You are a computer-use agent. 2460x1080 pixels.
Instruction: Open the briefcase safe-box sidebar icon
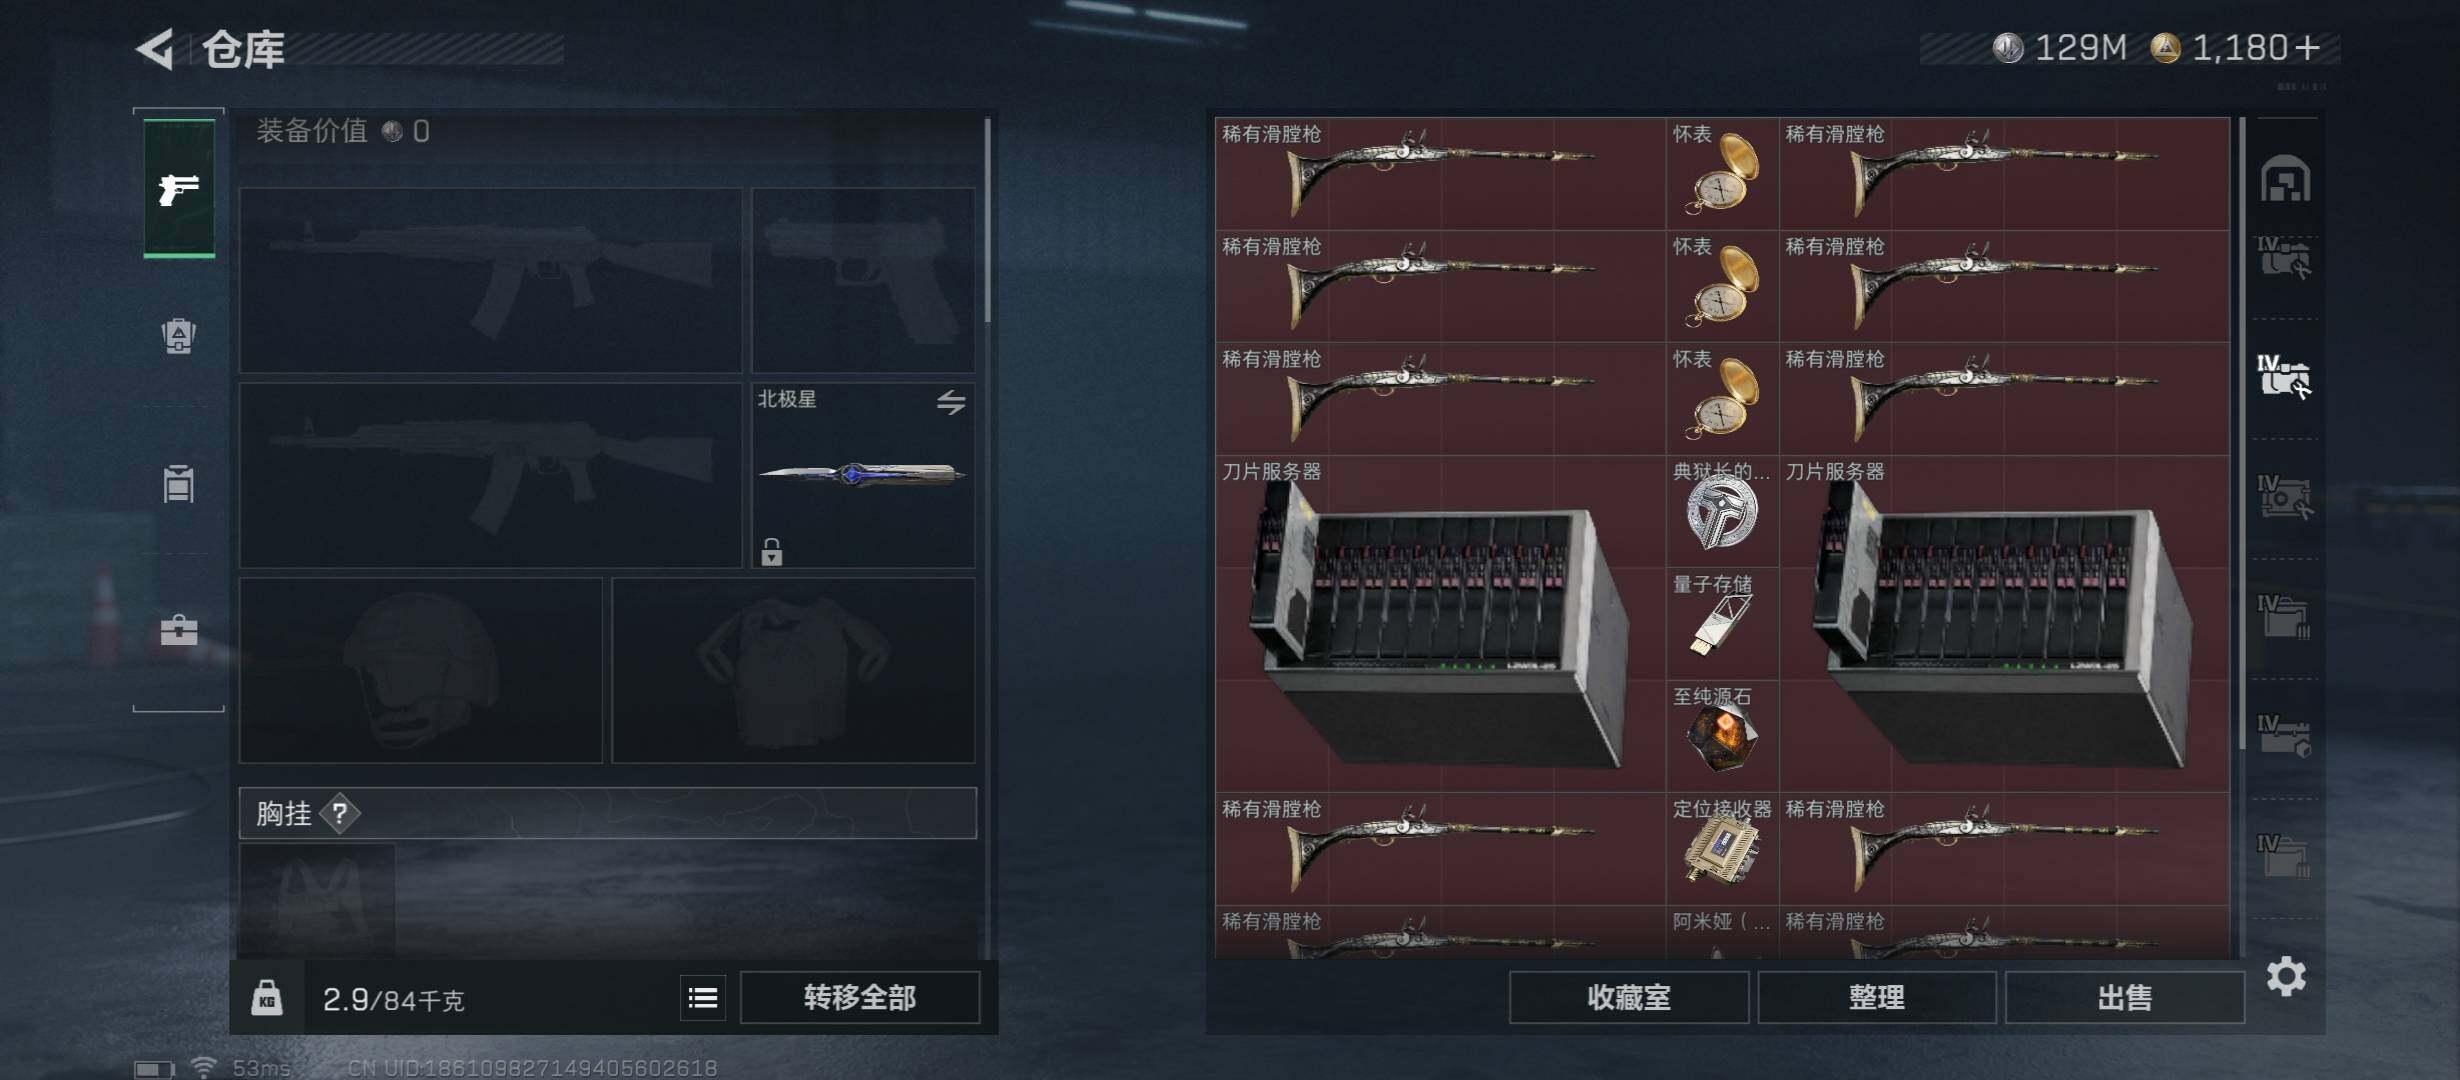point(179,630)
